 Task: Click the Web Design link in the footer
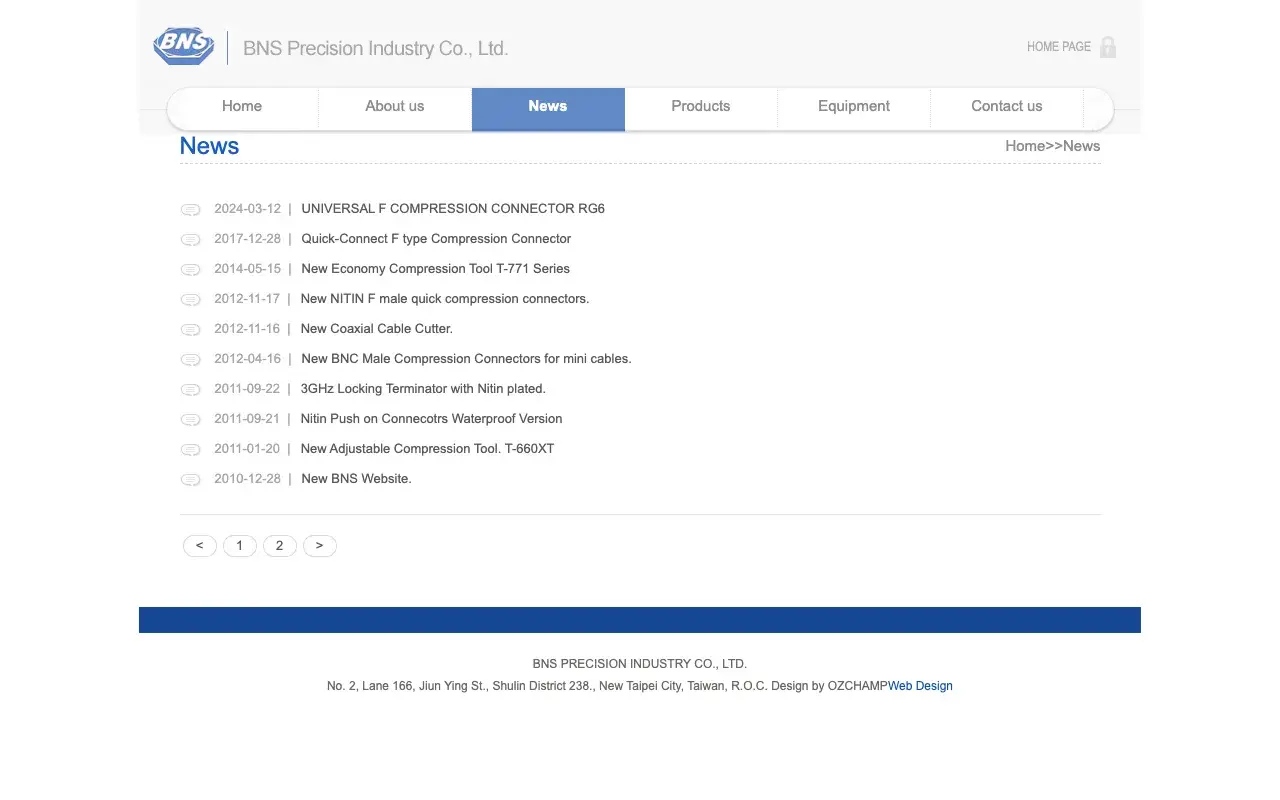tap(920, 686)
